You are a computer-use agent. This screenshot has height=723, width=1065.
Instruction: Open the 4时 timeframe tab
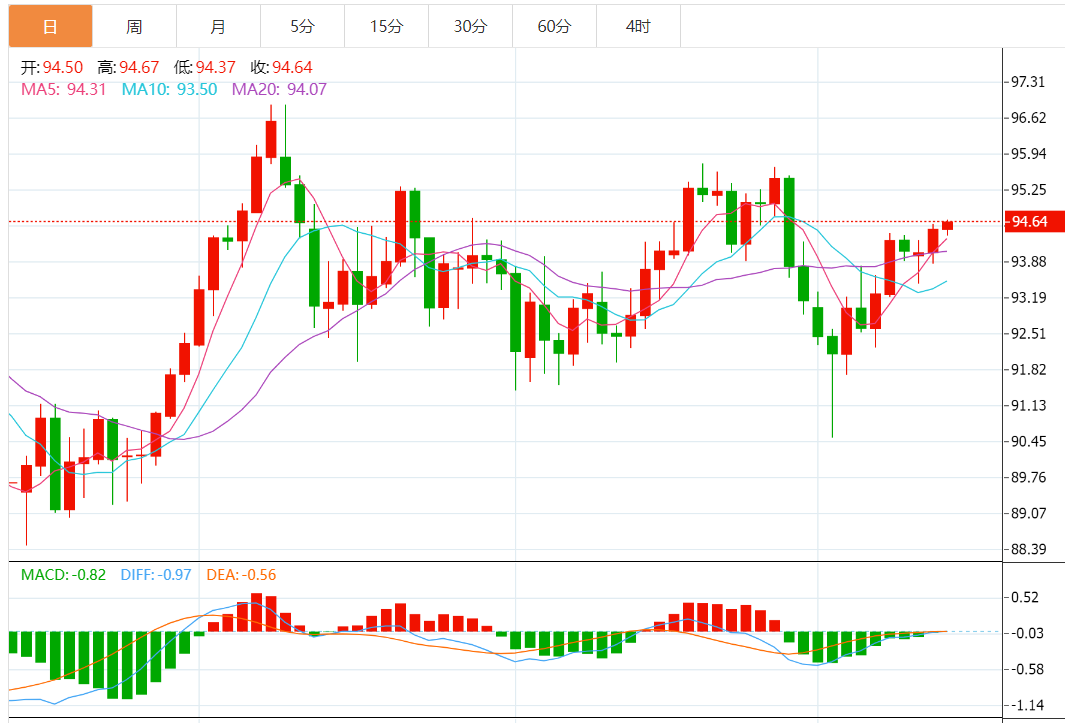point(638,27)
